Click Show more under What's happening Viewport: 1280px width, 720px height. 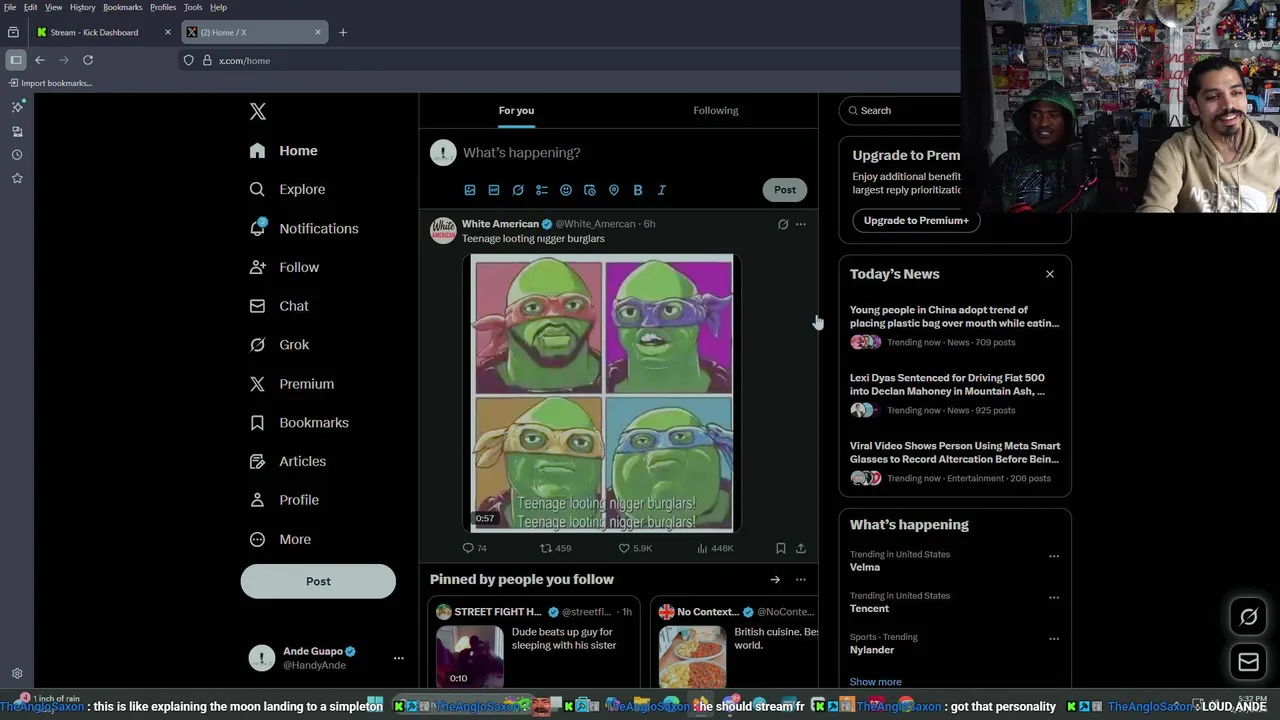(875, 682)
